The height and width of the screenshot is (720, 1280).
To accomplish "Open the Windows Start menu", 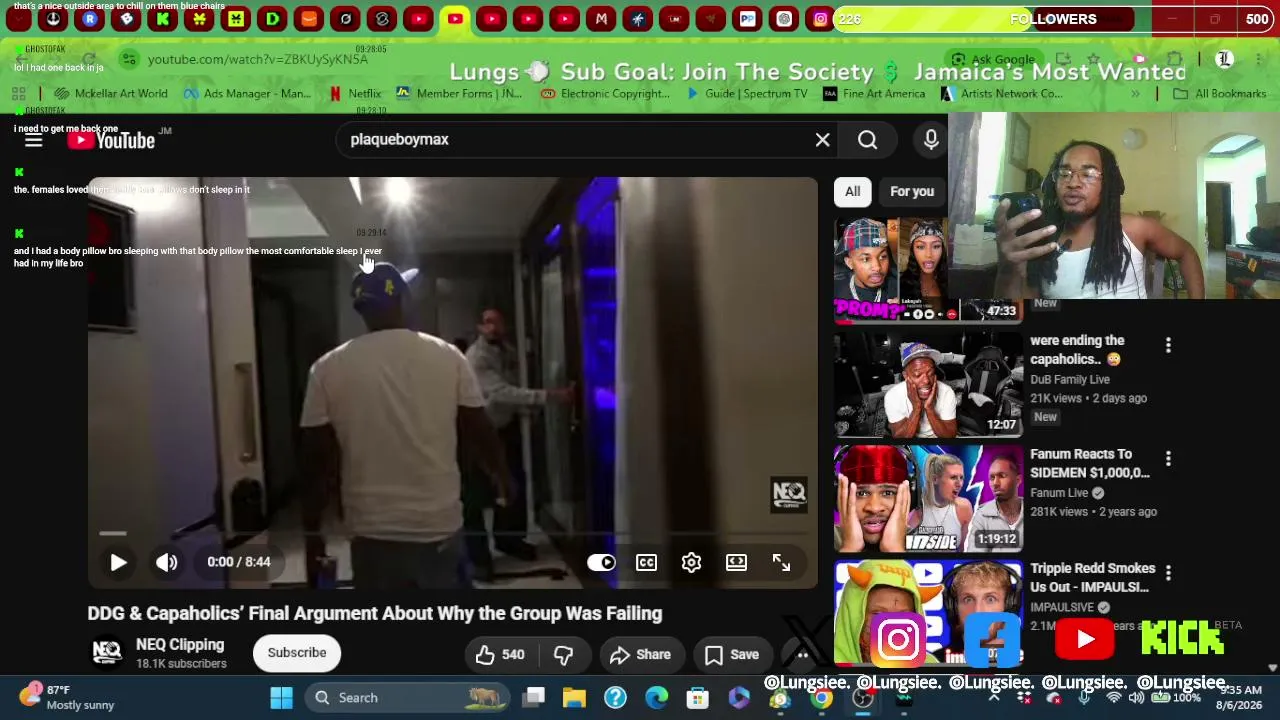I will (281, 698).
